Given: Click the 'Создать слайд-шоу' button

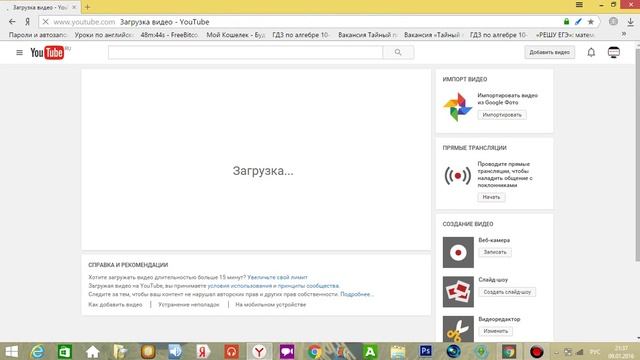Looking at the screenshot, I should pyautogui.click(x=507, y=292).
